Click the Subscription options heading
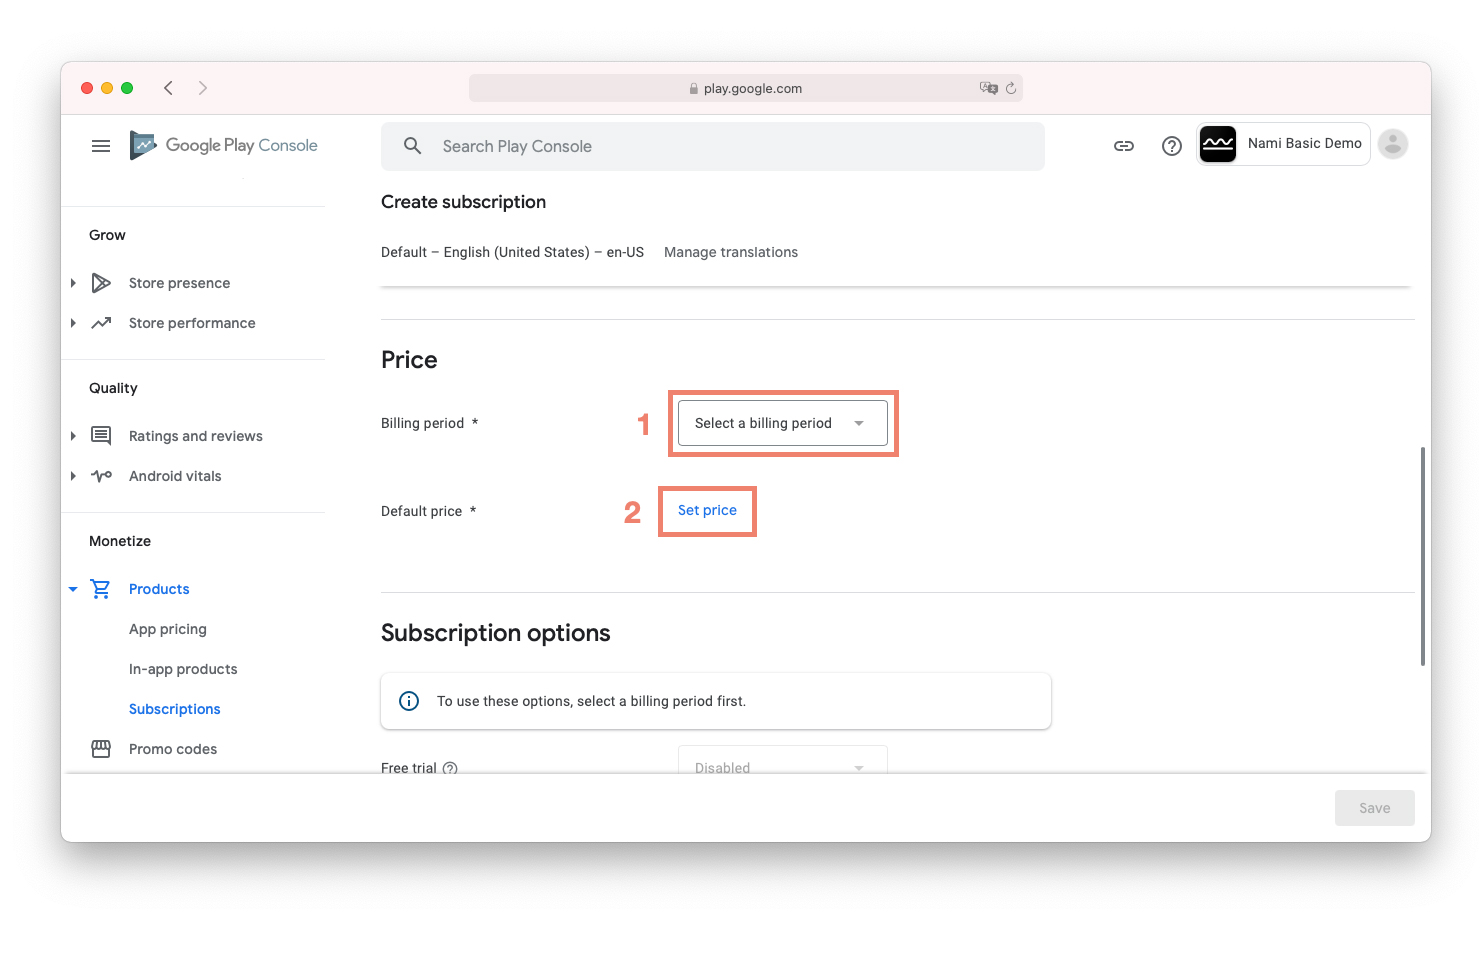 (x=495, y=633)
